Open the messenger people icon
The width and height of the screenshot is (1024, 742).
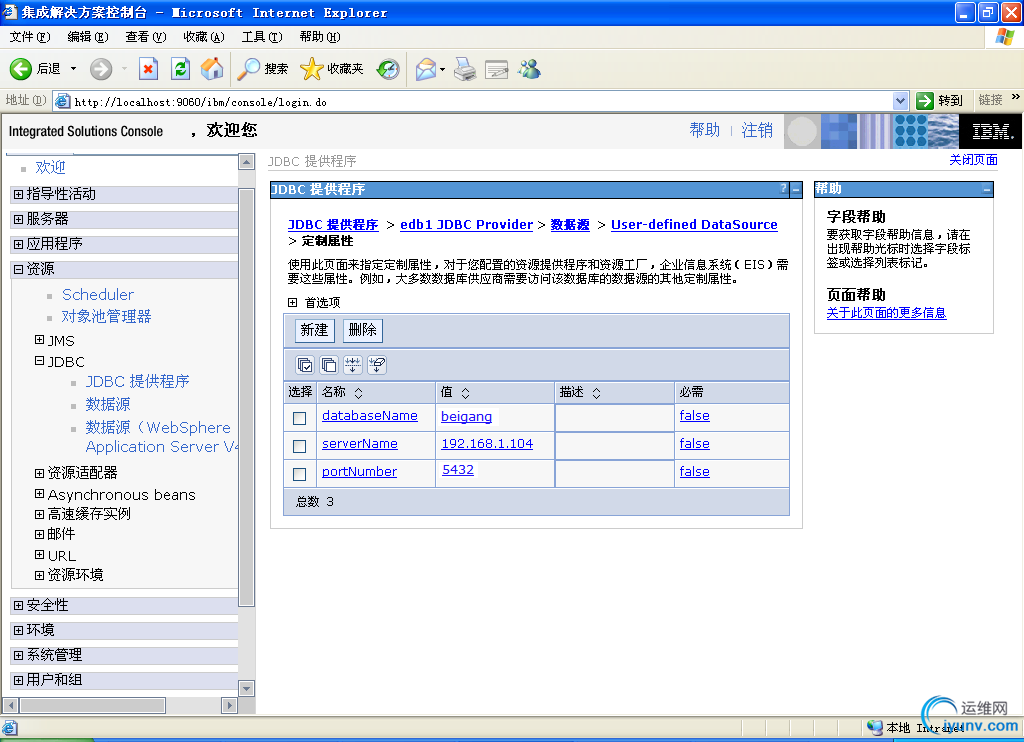(x=530, y=69)
